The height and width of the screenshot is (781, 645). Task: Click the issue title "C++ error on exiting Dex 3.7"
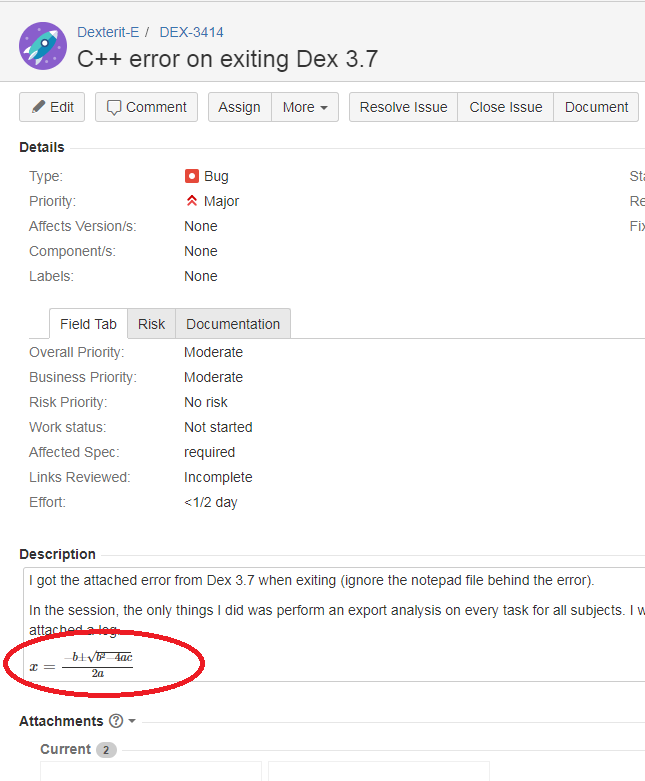tap(227, 59)
